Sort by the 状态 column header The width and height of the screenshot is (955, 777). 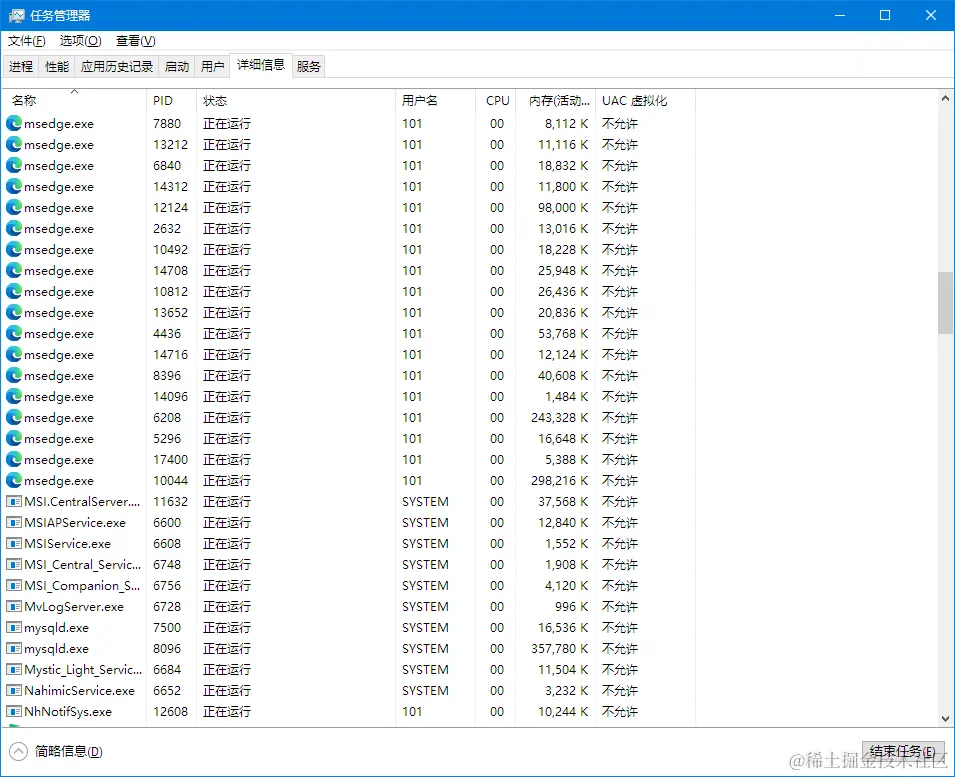coord(295,100)
